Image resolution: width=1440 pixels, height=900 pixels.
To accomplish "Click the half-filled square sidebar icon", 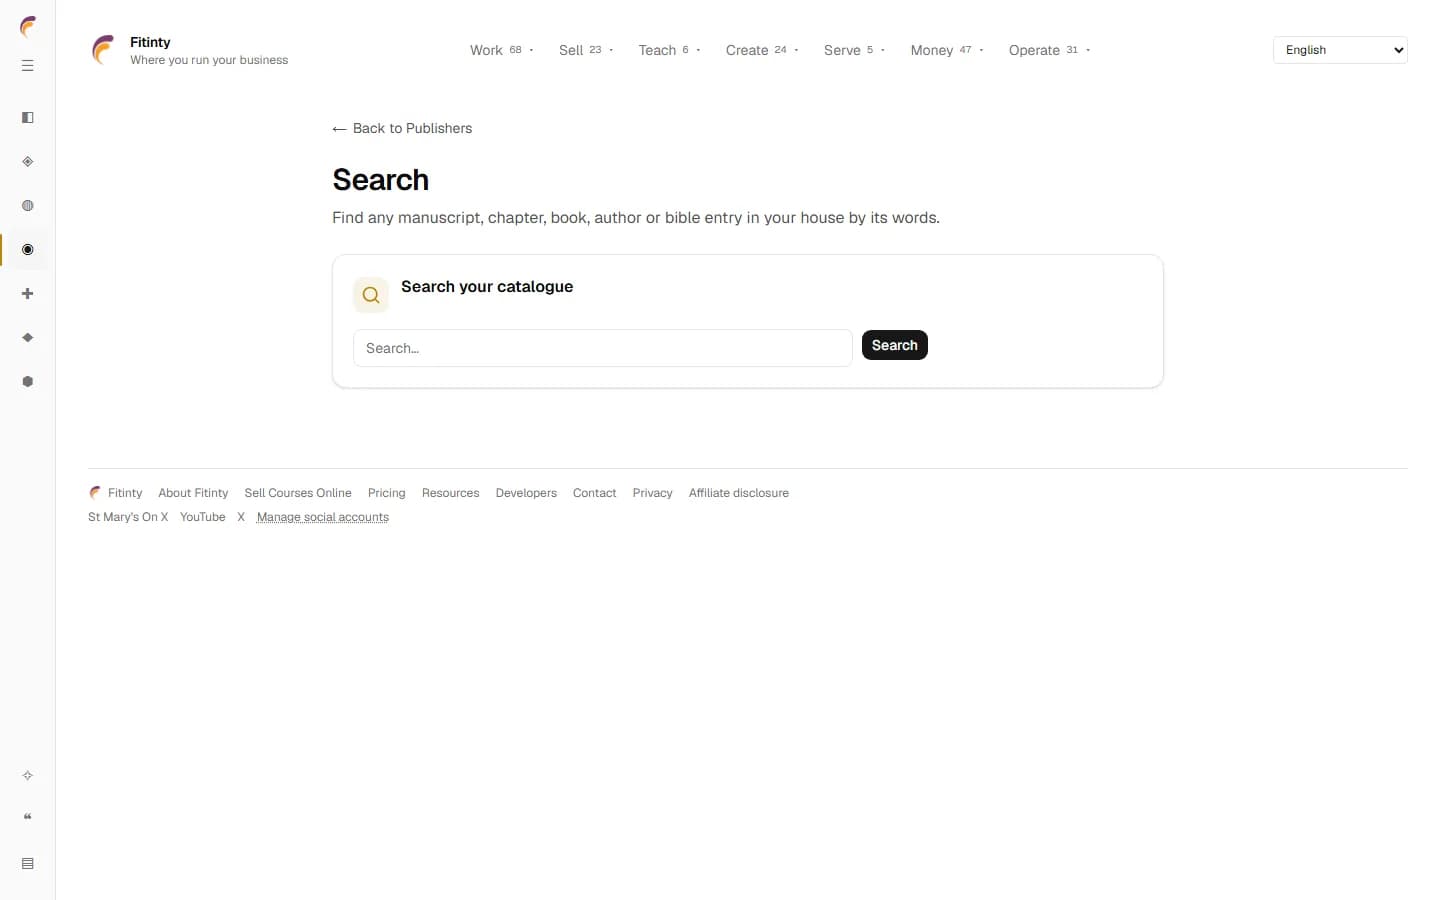I will click(x=28, y=118).
